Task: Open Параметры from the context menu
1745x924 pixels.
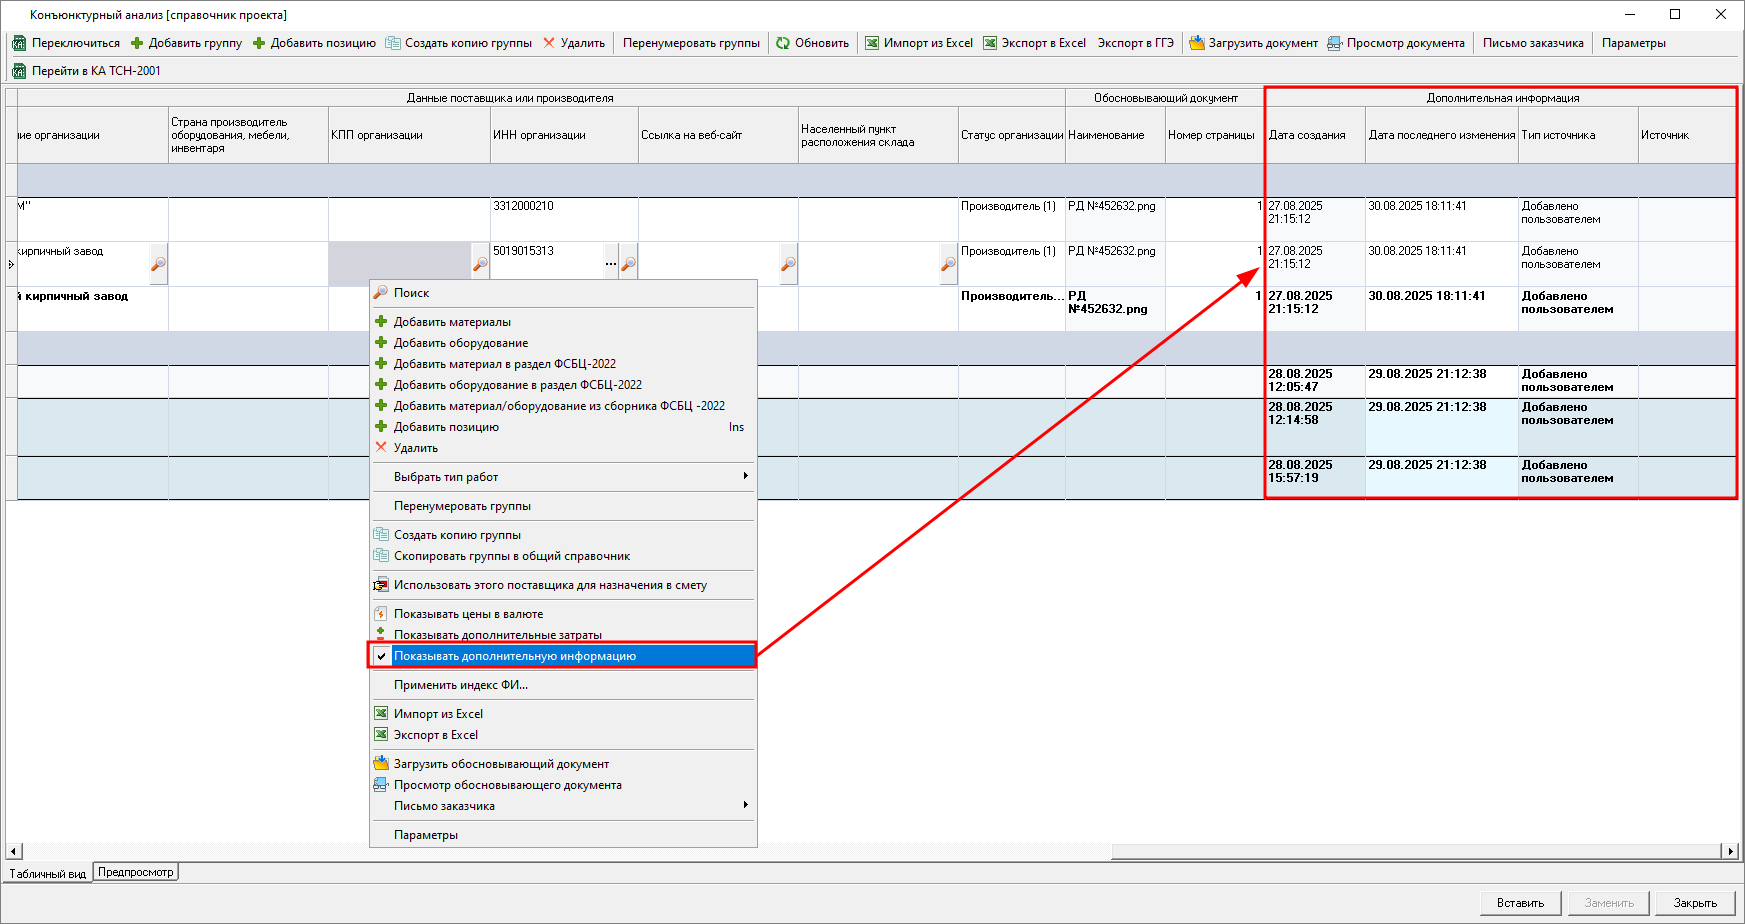Action: (x=563, y=835)
